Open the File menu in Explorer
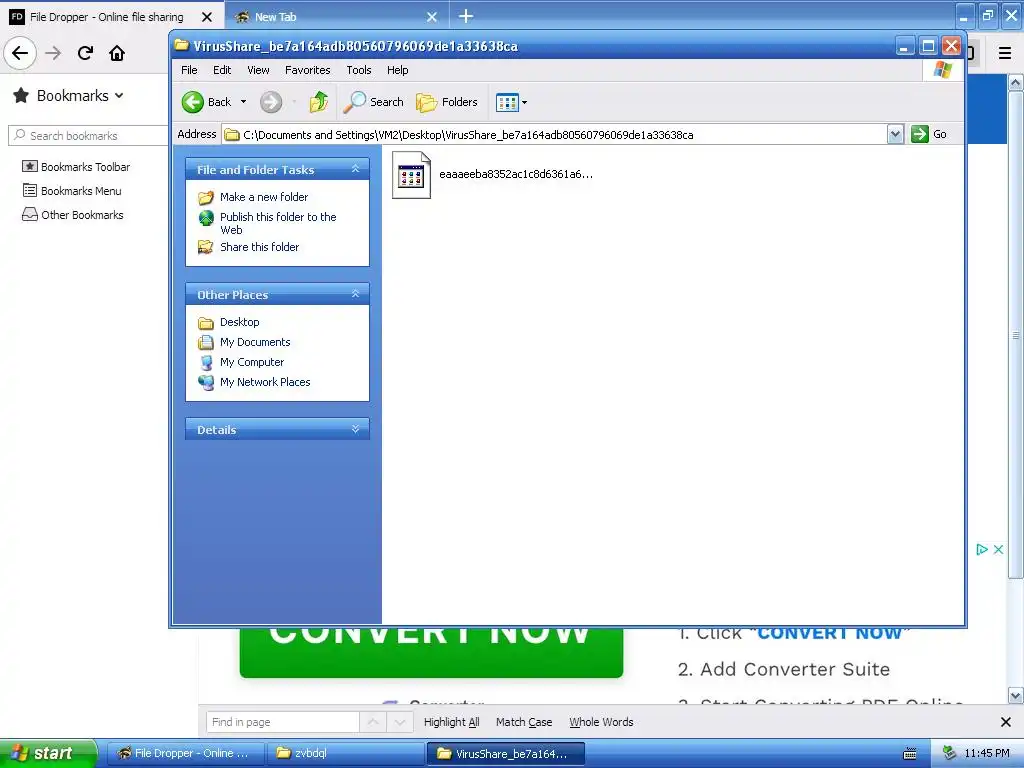This screenshot has width=1024, height=768. (x=189, y=70)
